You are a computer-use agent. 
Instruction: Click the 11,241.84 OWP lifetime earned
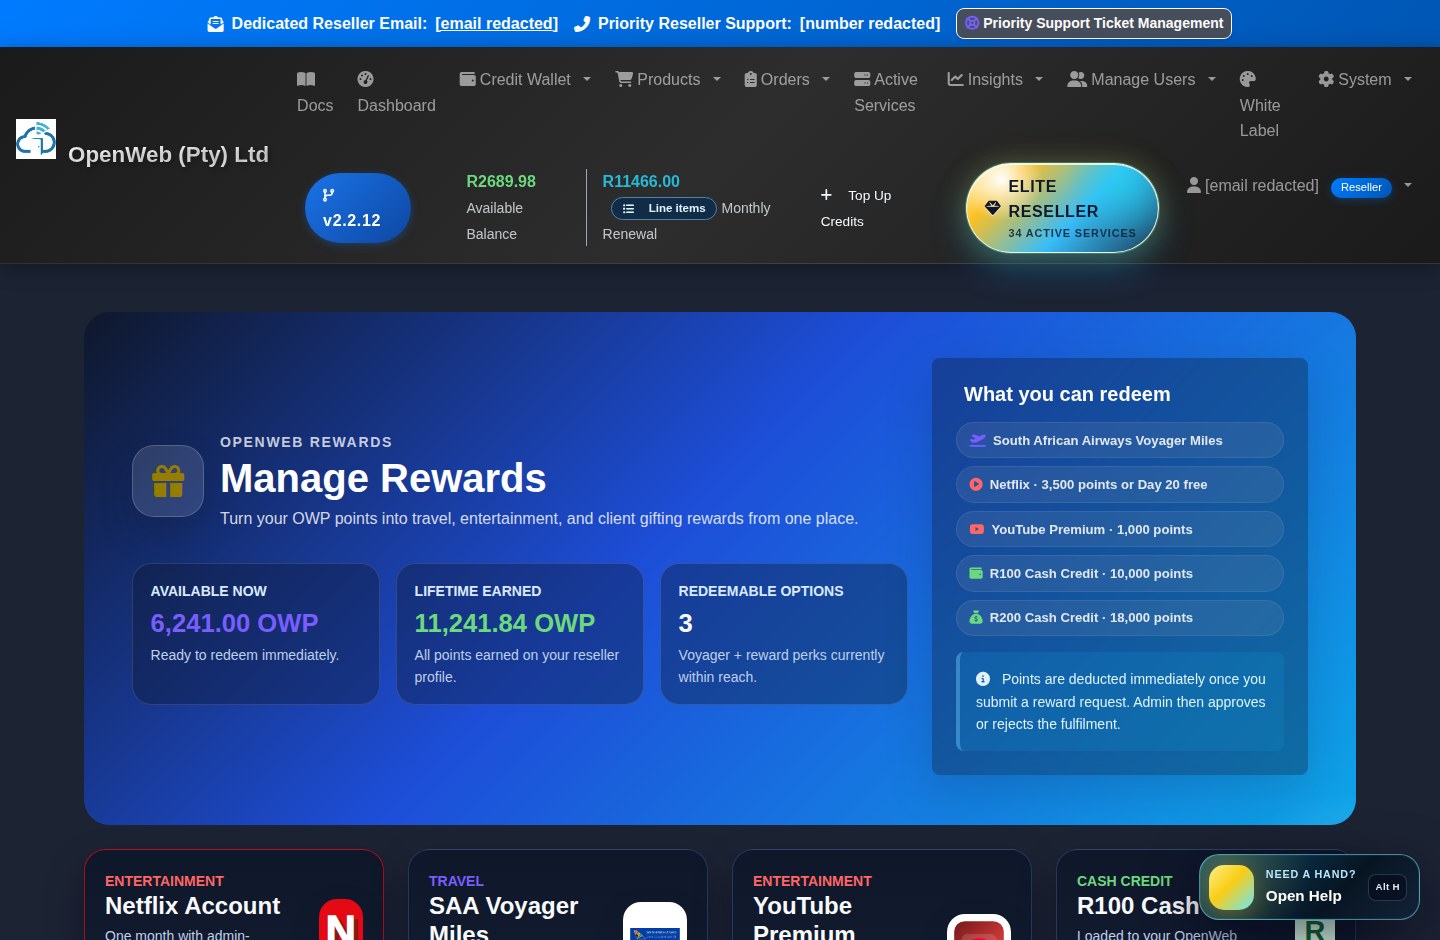point(505,623)
